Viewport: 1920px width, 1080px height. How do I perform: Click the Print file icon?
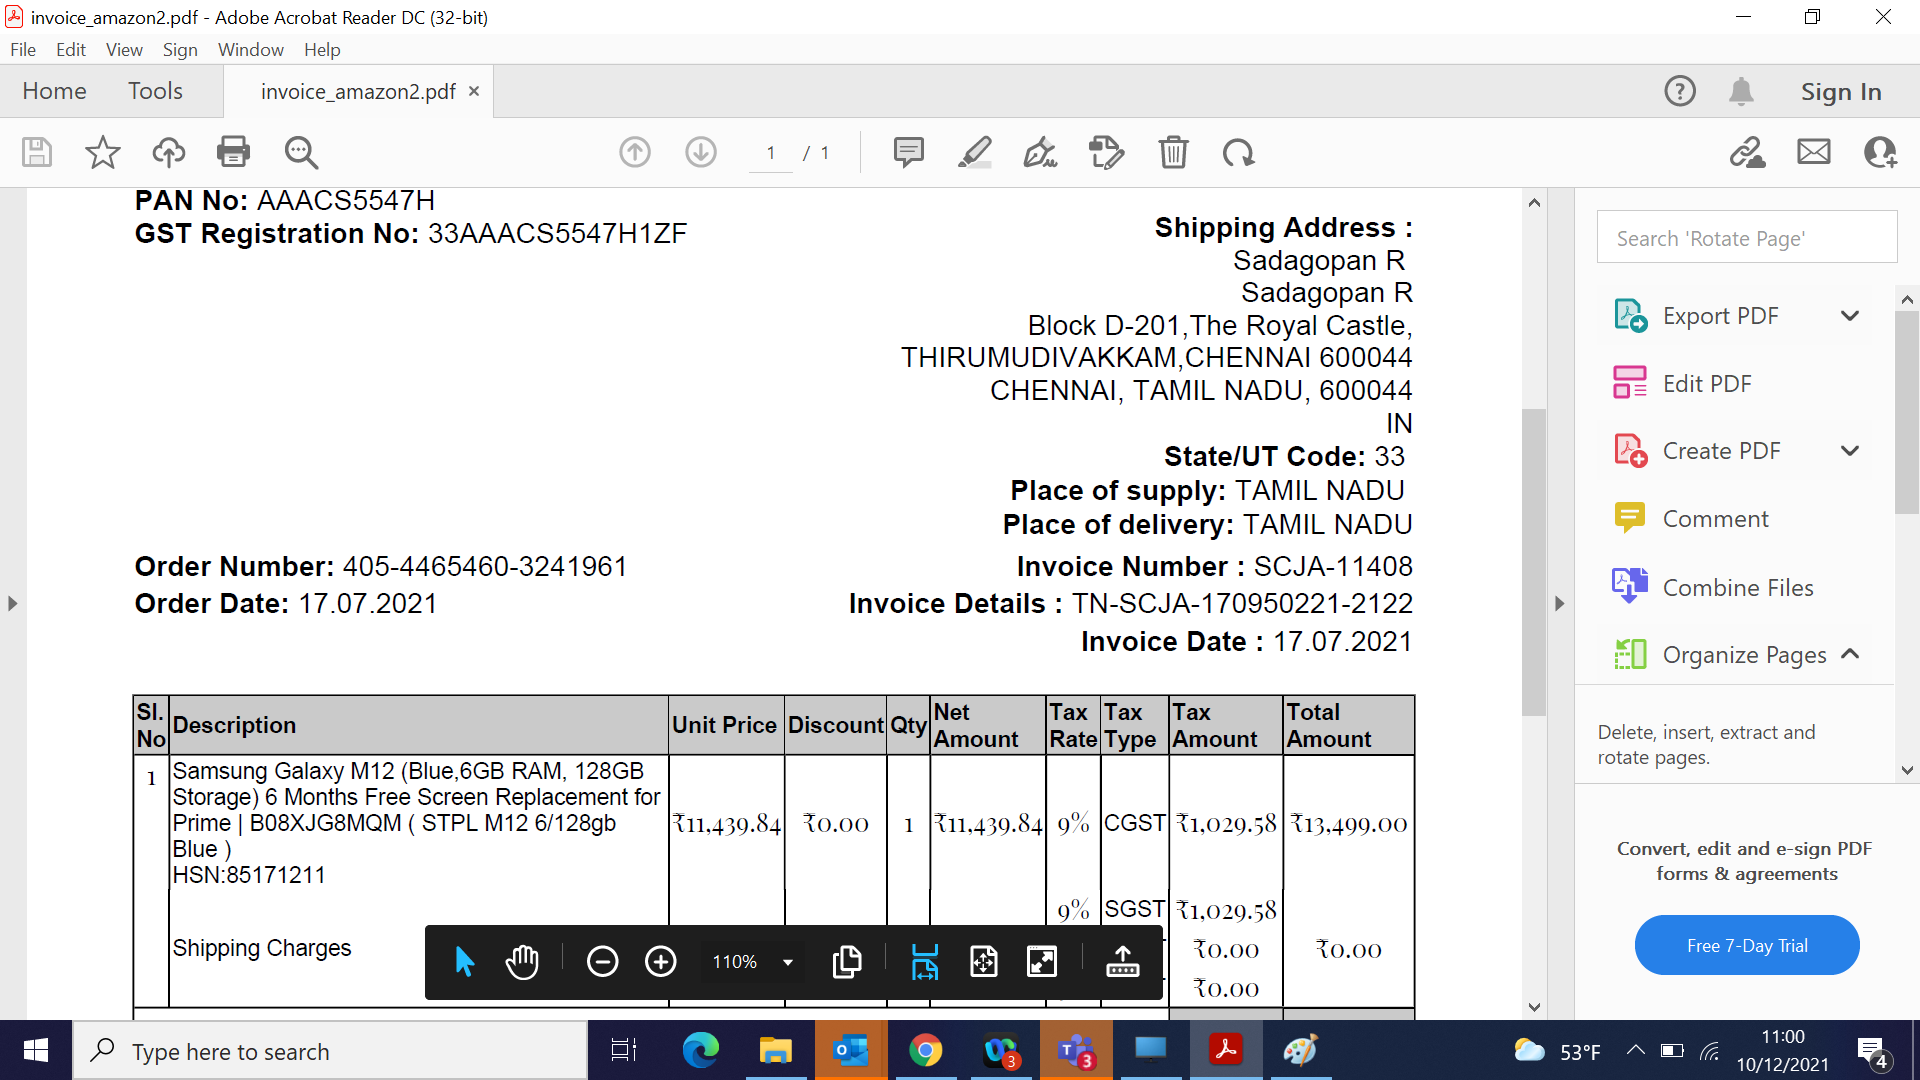coord(233,152)
